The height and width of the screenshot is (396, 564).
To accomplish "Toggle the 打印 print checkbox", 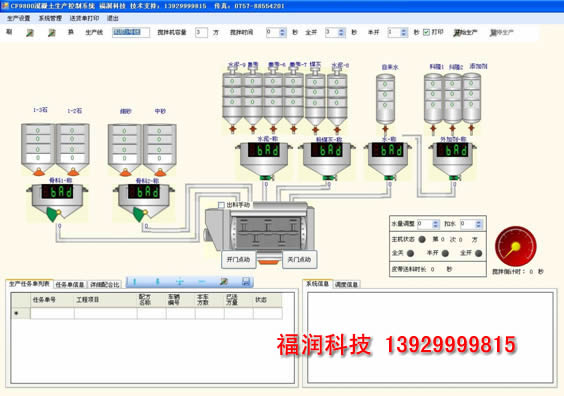I will tap(426, 32).
